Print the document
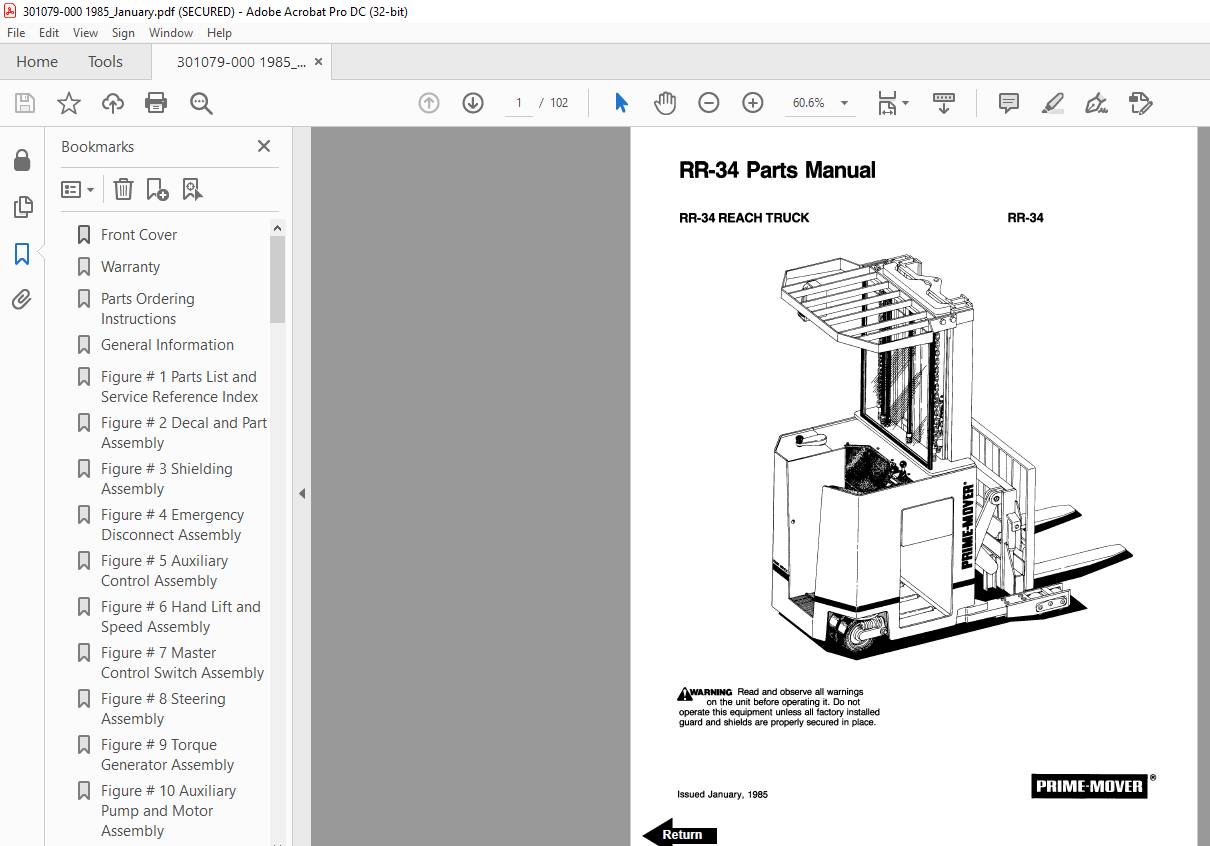1210x846 pixels. tap(156, 103)
